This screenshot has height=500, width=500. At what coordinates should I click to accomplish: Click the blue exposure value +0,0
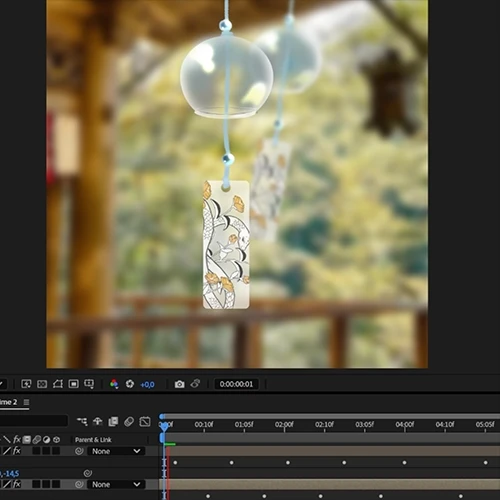click(147, 385)
